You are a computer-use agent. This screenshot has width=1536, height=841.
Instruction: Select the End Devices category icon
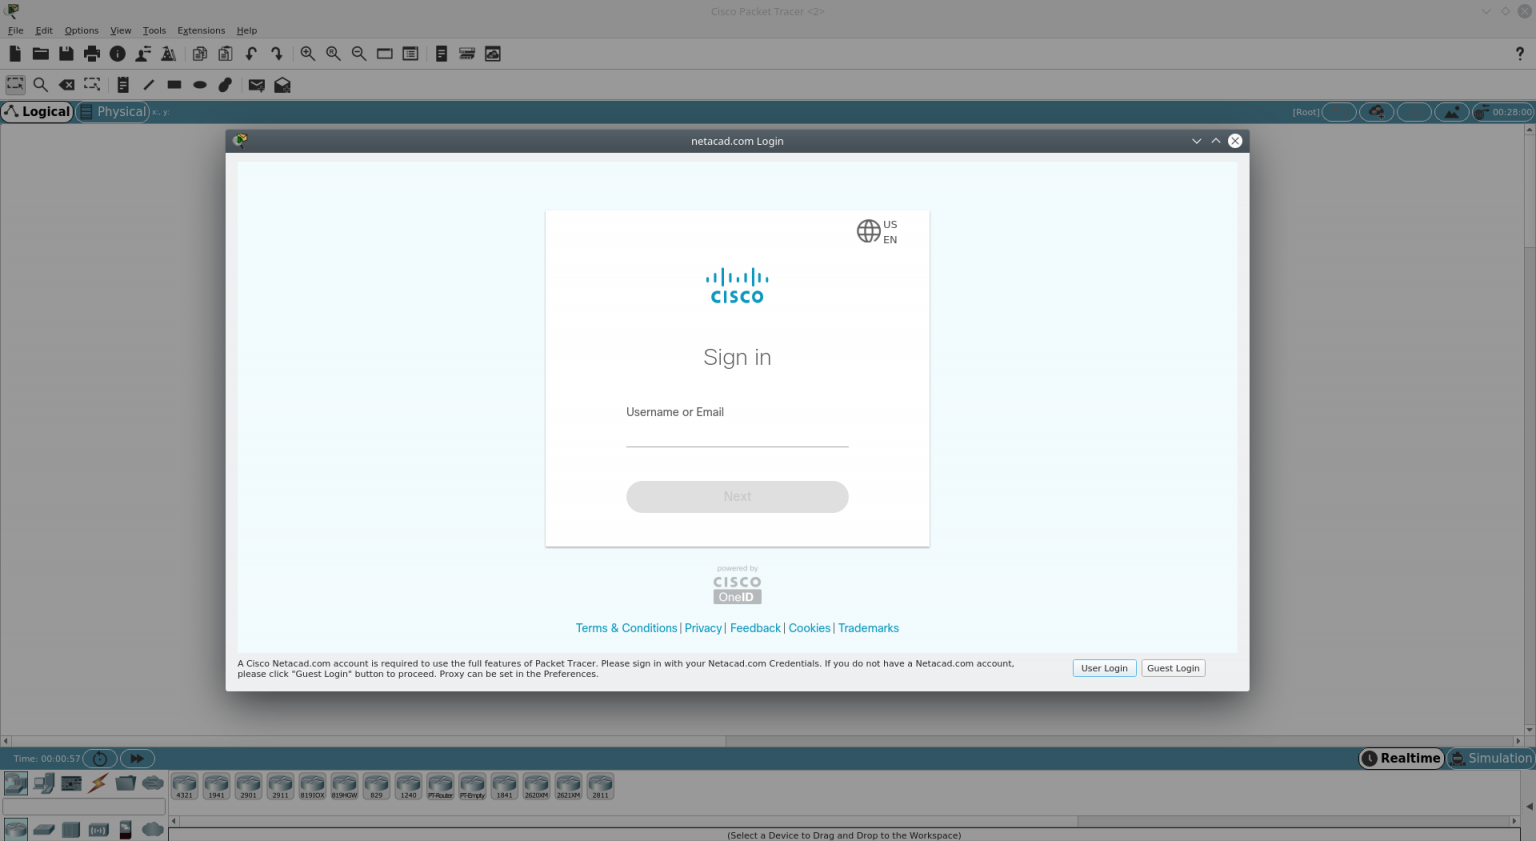[x=43, y=783]
